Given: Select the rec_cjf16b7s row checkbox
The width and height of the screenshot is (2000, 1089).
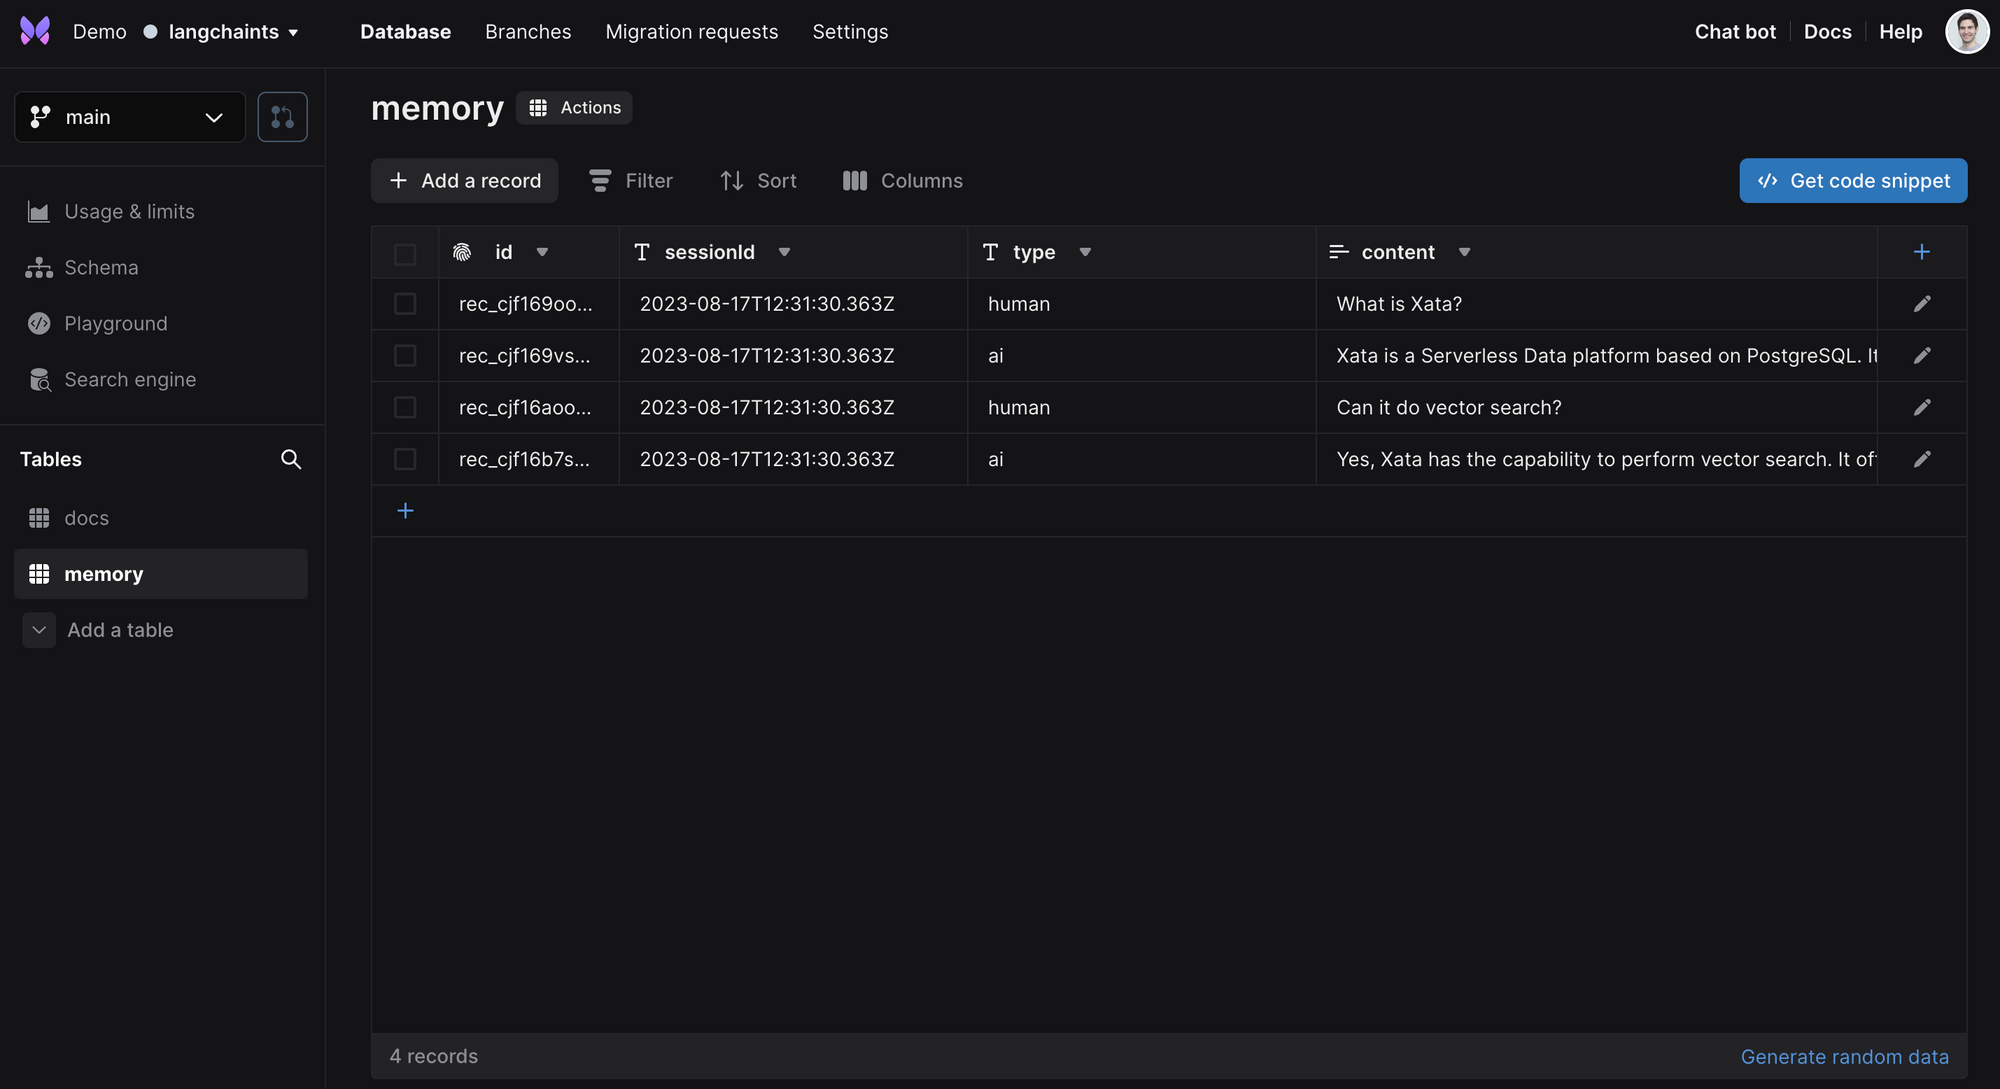Looking at the screenshot, I should tap(405, 459).
